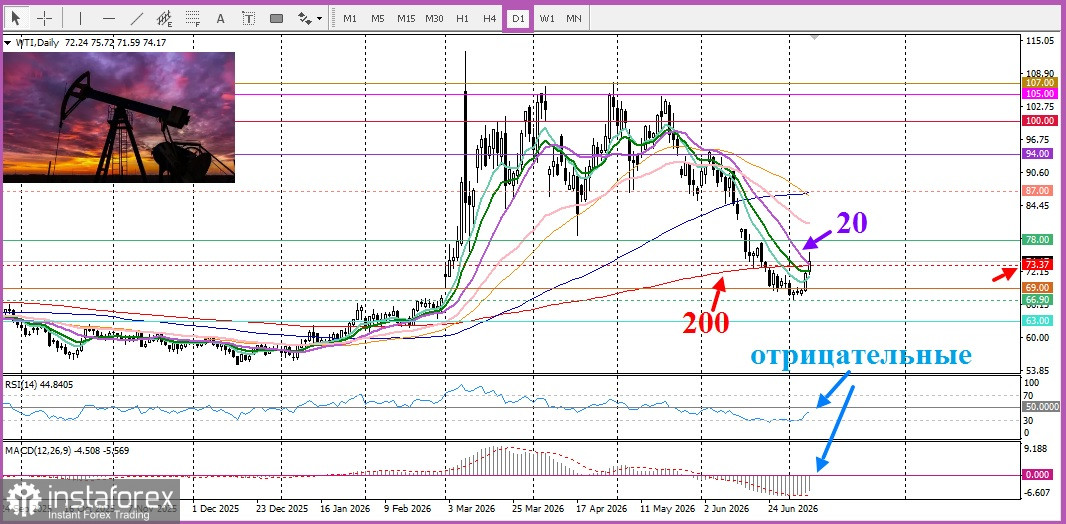Expand the WTI,Daily chart title triangle
The width and height of the screenshot is (1066, 524).
7,43
